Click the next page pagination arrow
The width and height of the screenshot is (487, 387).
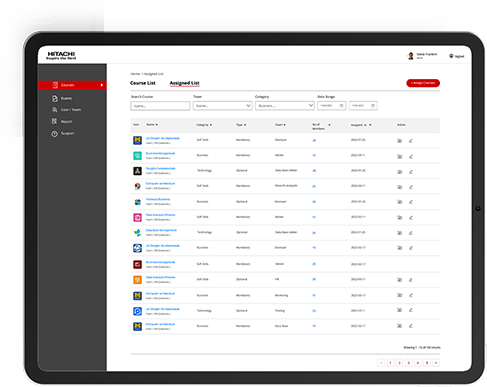(436, 363)
